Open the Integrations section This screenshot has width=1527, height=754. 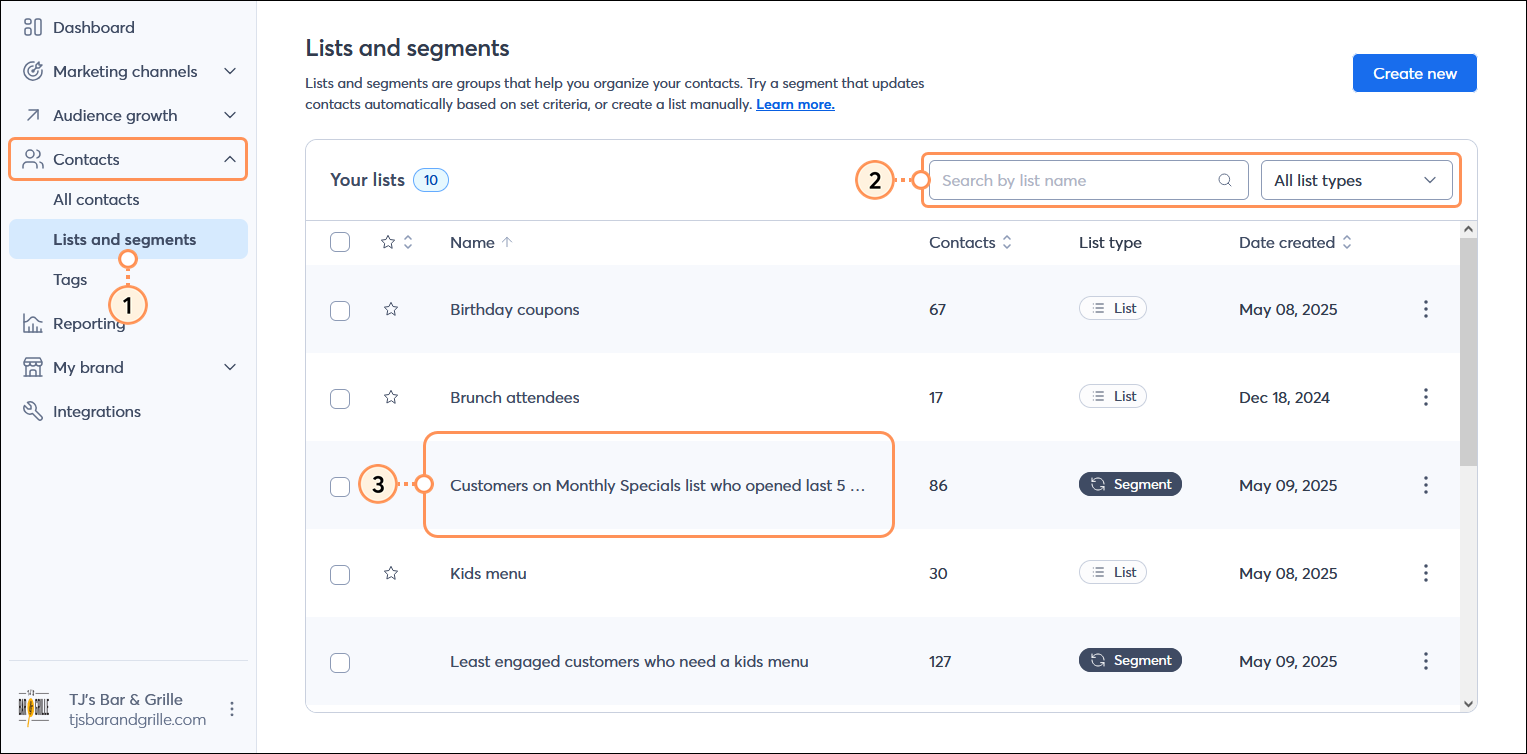[x=97, y=411]
